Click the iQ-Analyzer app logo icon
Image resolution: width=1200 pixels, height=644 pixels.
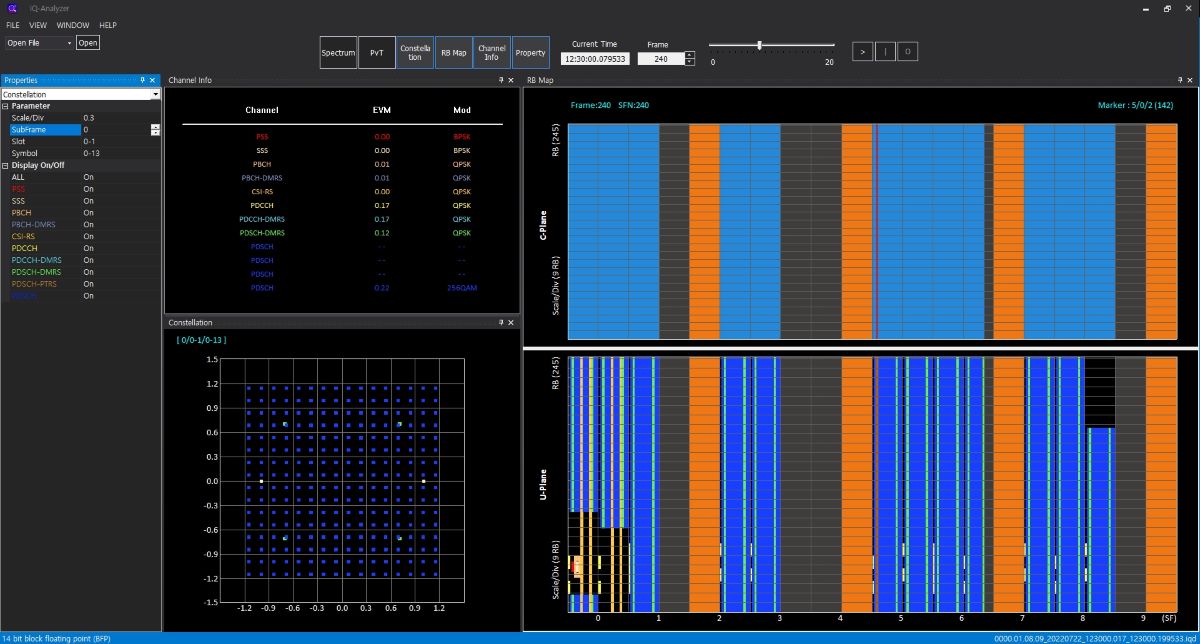[13, 8]
